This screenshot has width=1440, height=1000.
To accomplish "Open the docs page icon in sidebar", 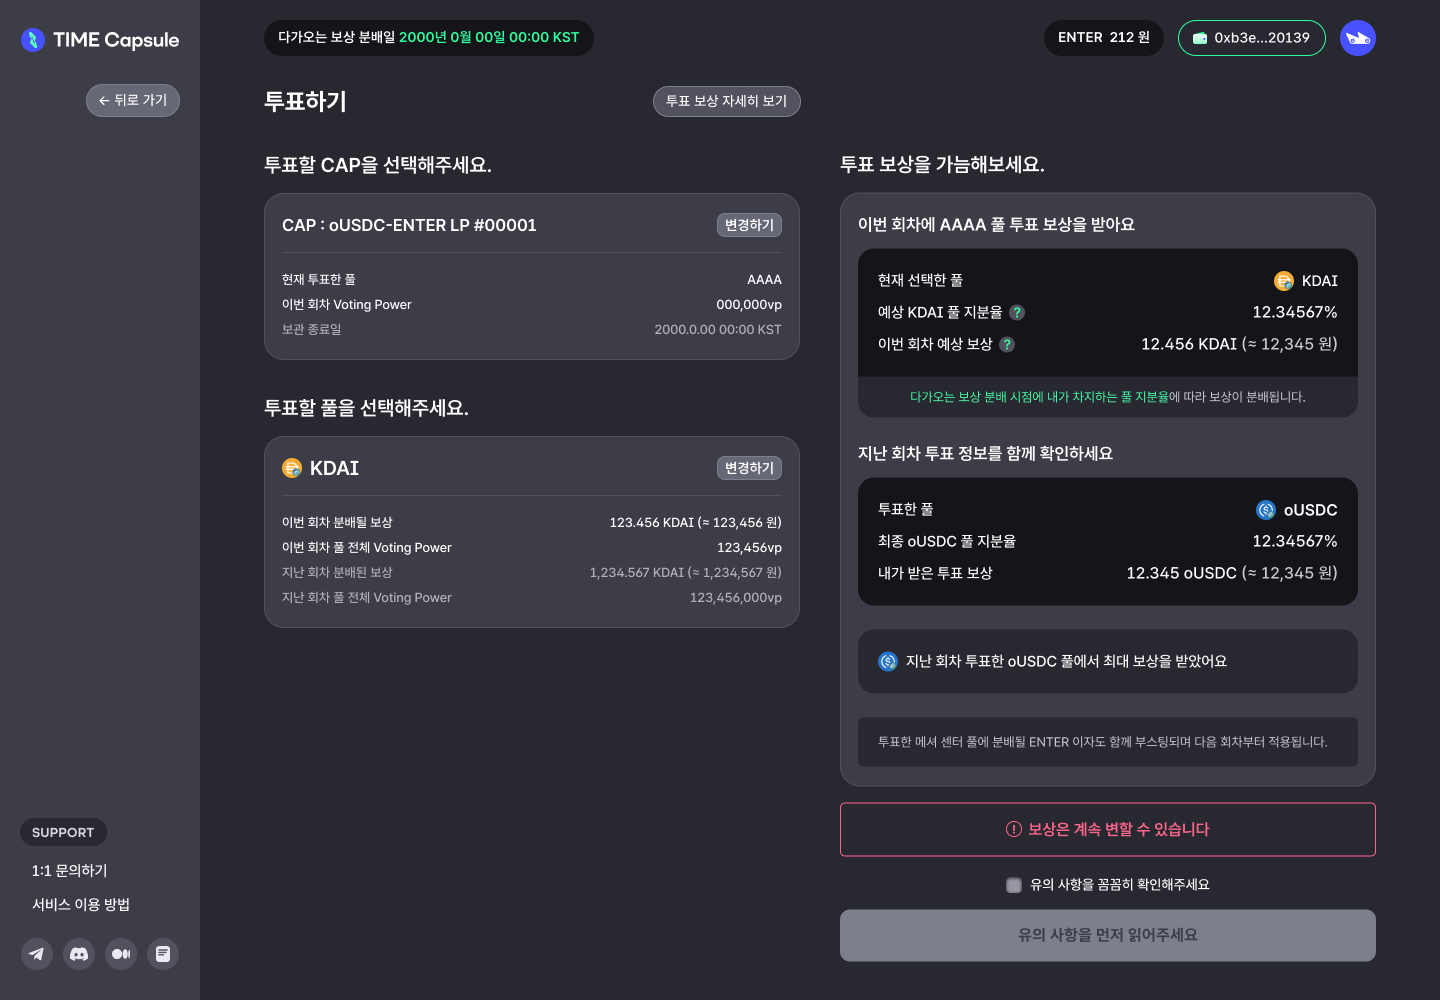I will 163,954.
